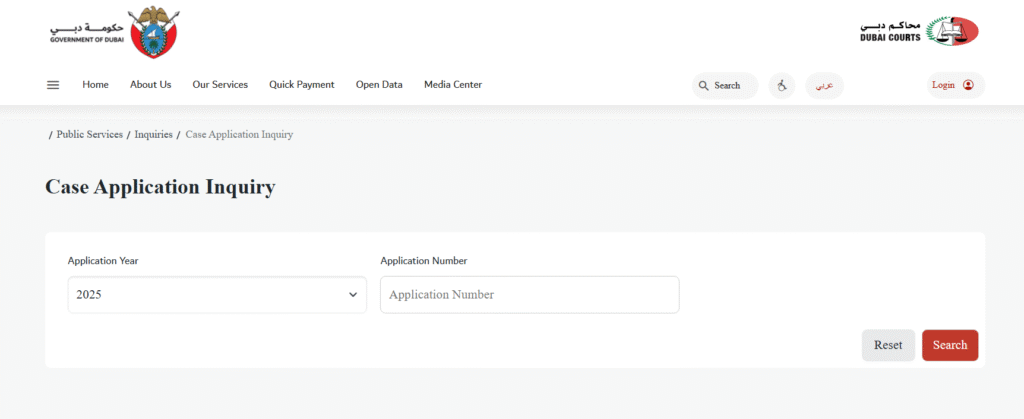The image size is (1024, 419).
Task: Submit the inquiry with red Search button
Action: click(x=949, y=345)
